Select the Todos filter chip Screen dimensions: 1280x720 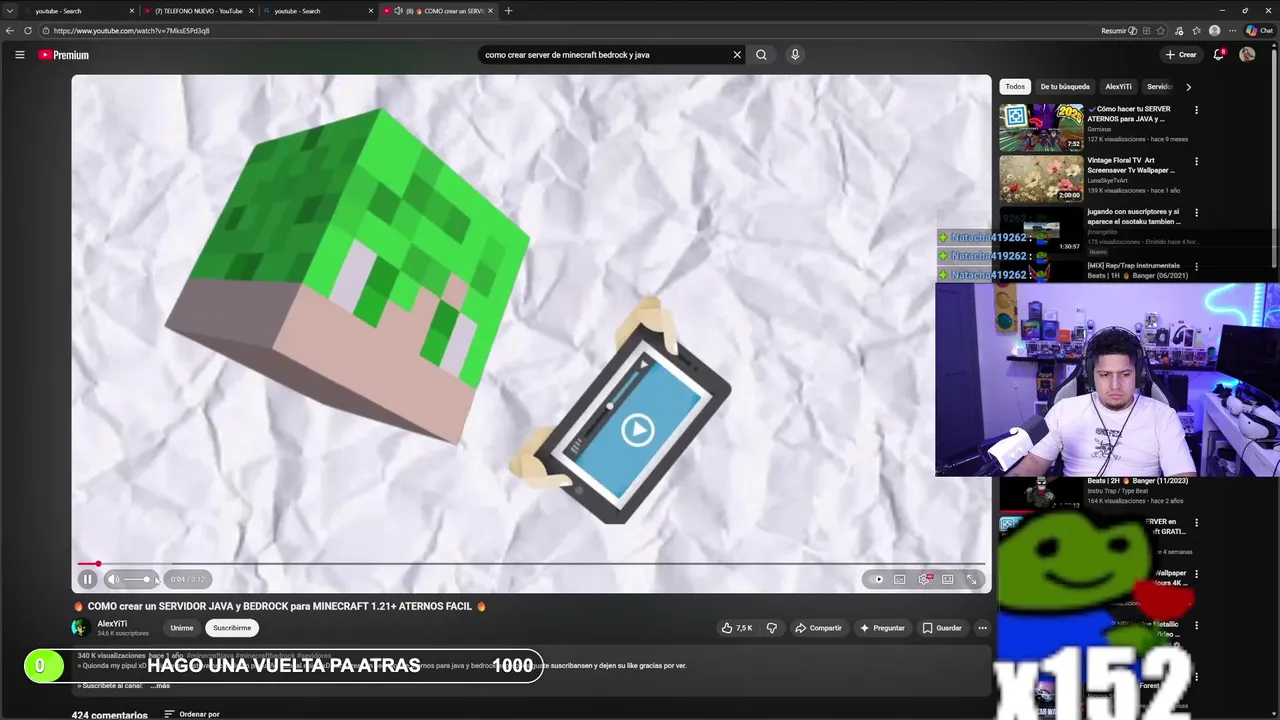coord(1015,87)
